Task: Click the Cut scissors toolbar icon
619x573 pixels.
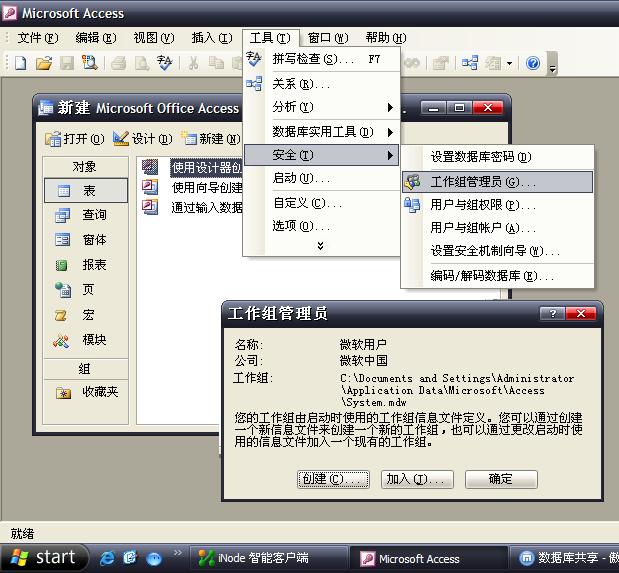Action: (193, 63)
